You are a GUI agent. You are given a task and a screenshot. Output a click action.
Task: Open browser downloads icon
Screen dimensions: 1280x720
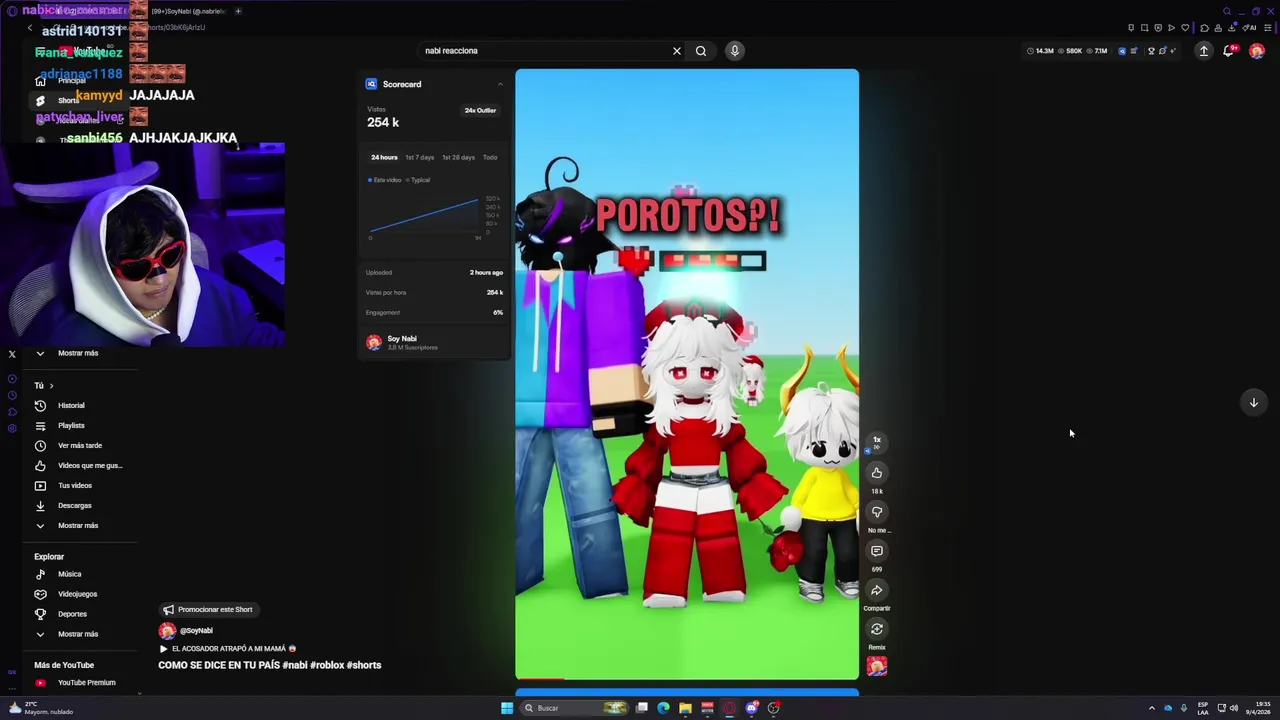pos(1232,27)
